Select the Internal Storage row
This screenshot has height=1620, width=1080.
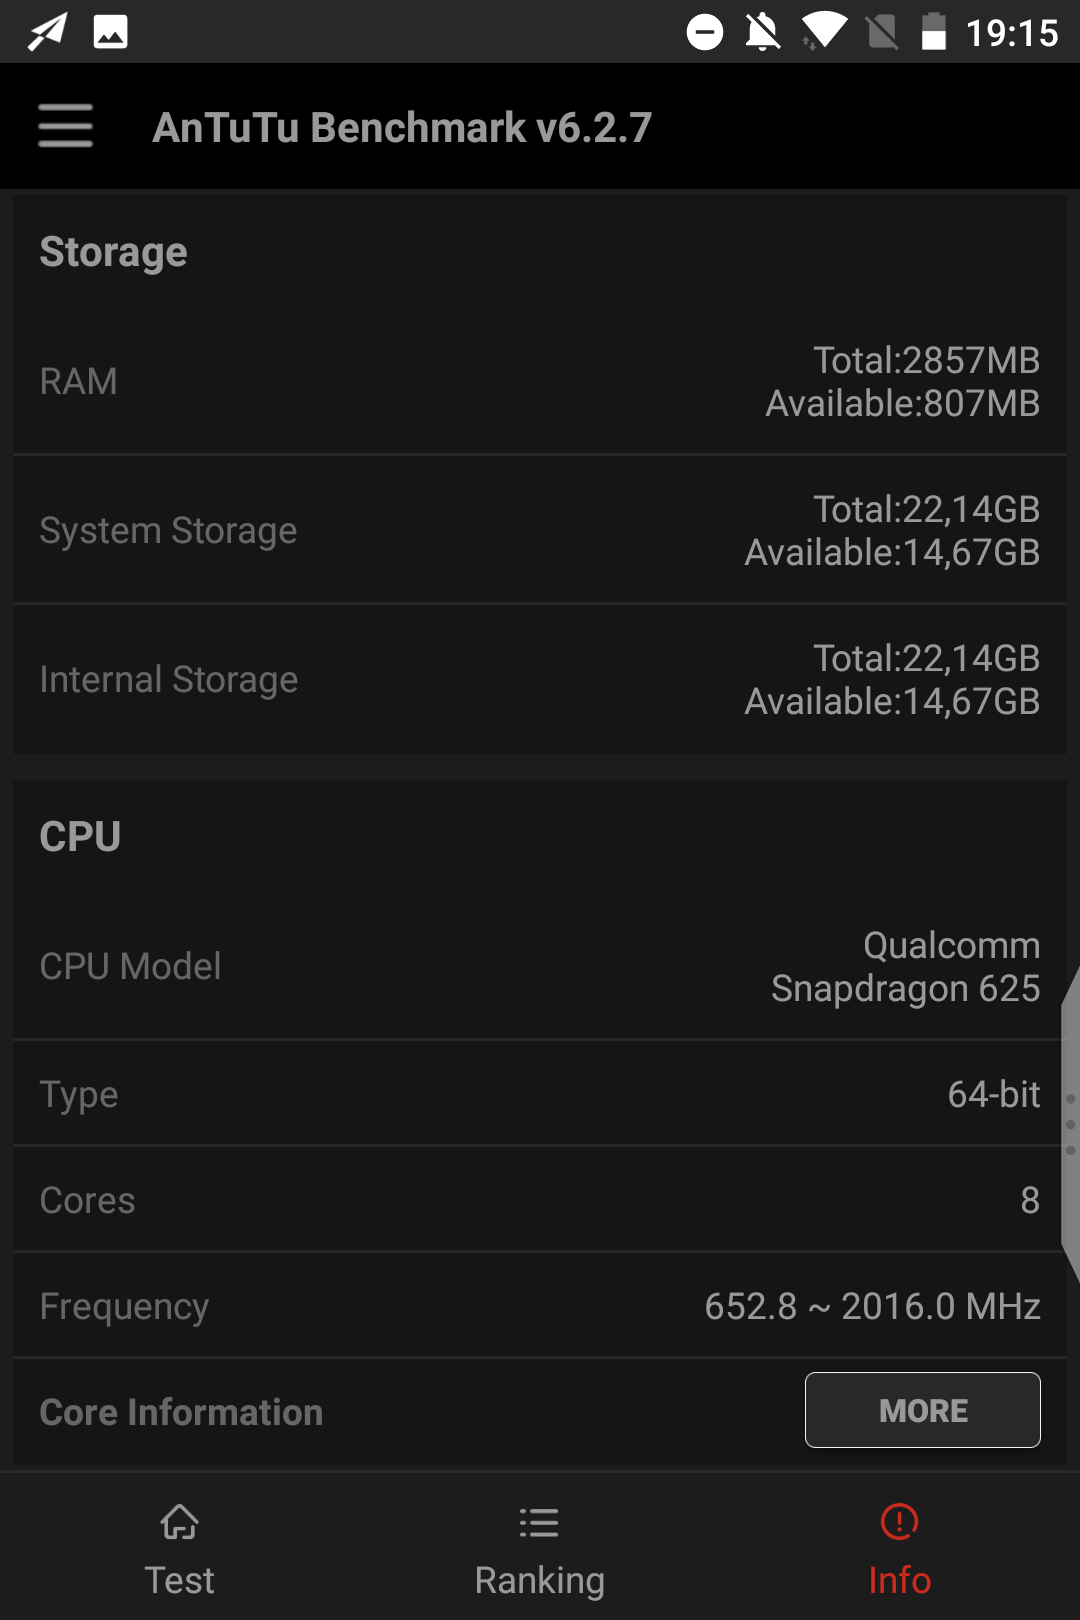(540, 679)
